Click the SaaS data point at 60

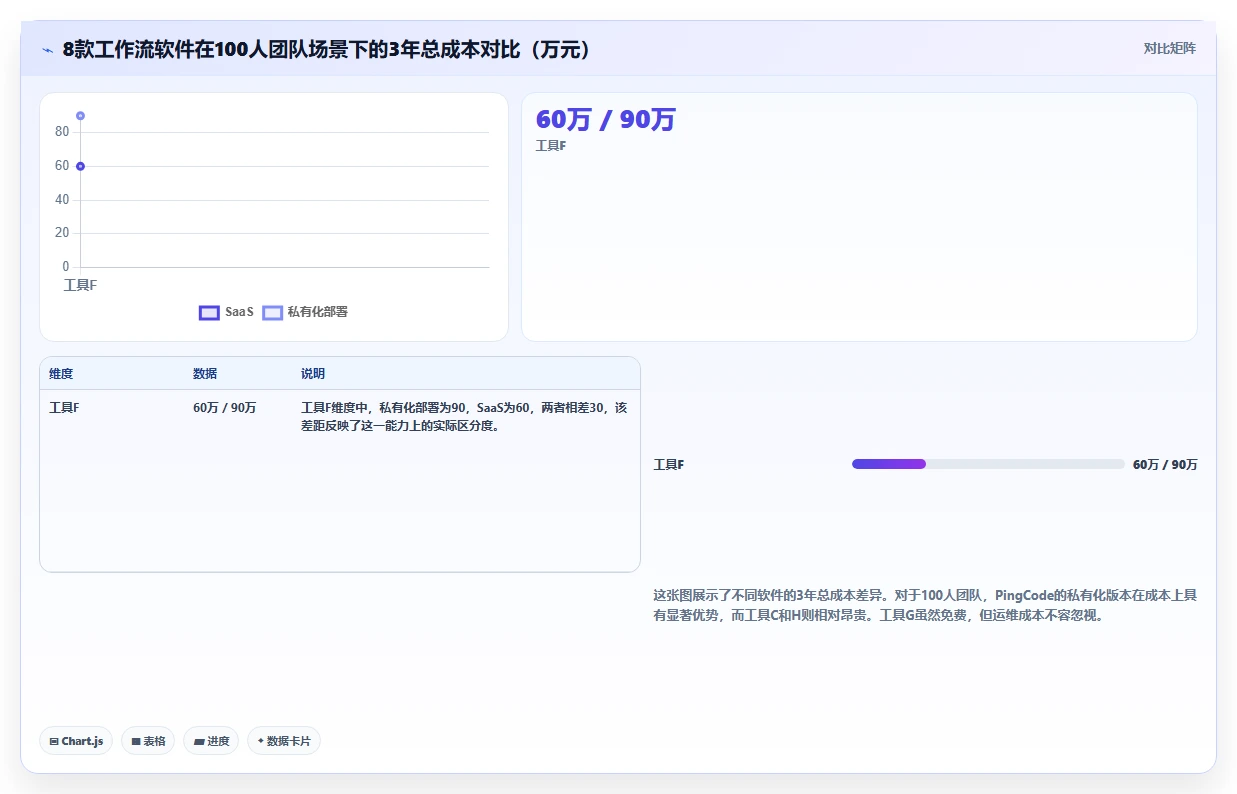coord(80,166)
